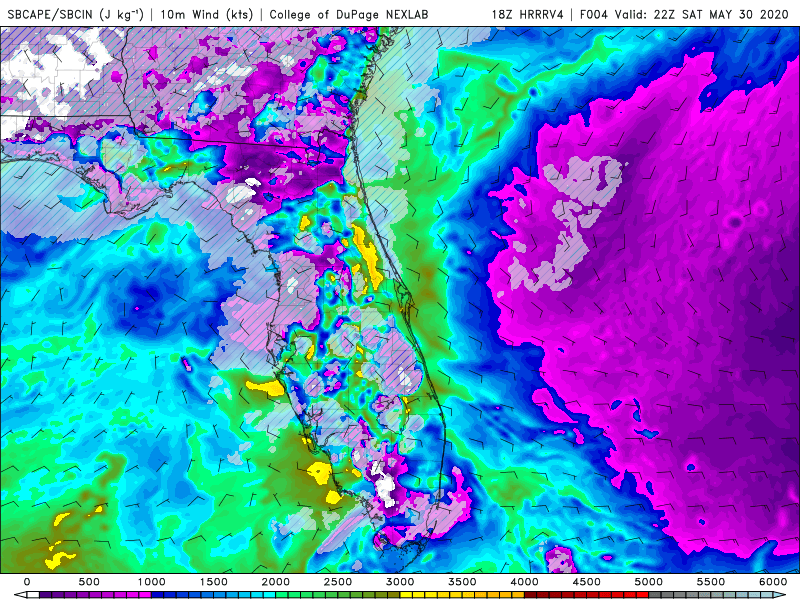Click the '4500' color bar label
Image resolution: width=800 pixels, height=600 pixels.
click(587, 582)
